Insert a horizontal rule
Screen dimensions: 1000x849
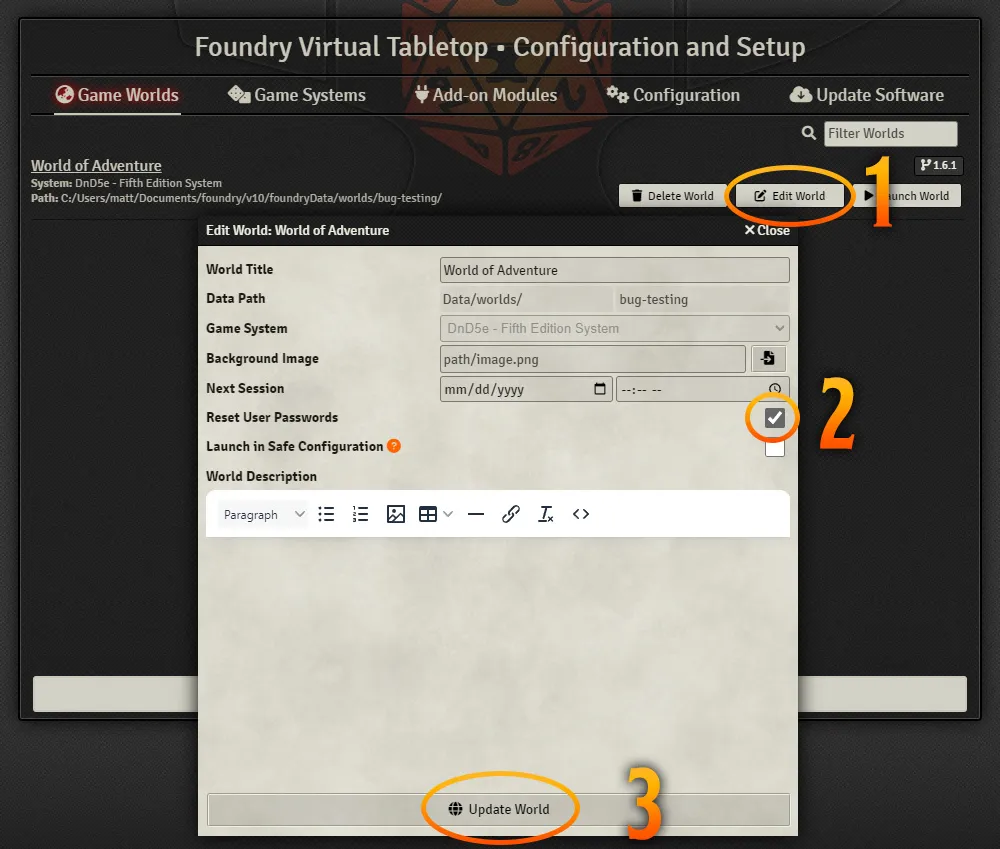point(476,514)
